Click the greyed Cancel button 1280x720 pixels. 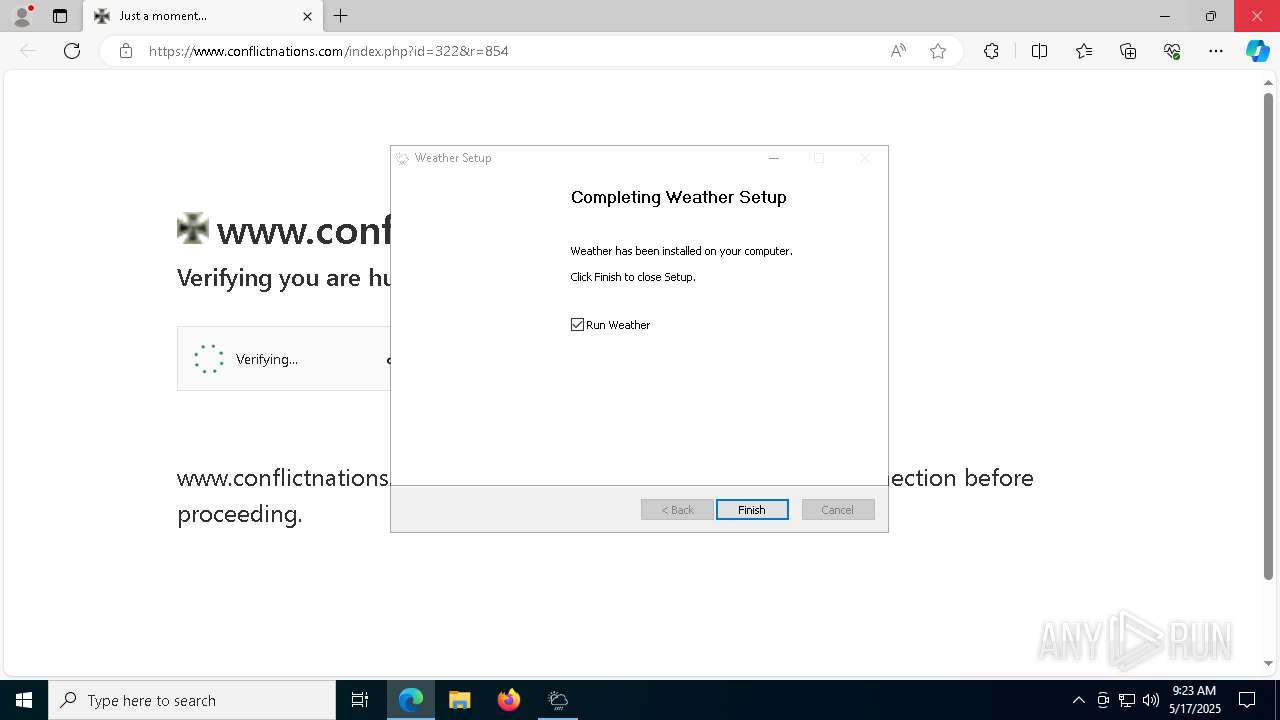coord(838,510)
